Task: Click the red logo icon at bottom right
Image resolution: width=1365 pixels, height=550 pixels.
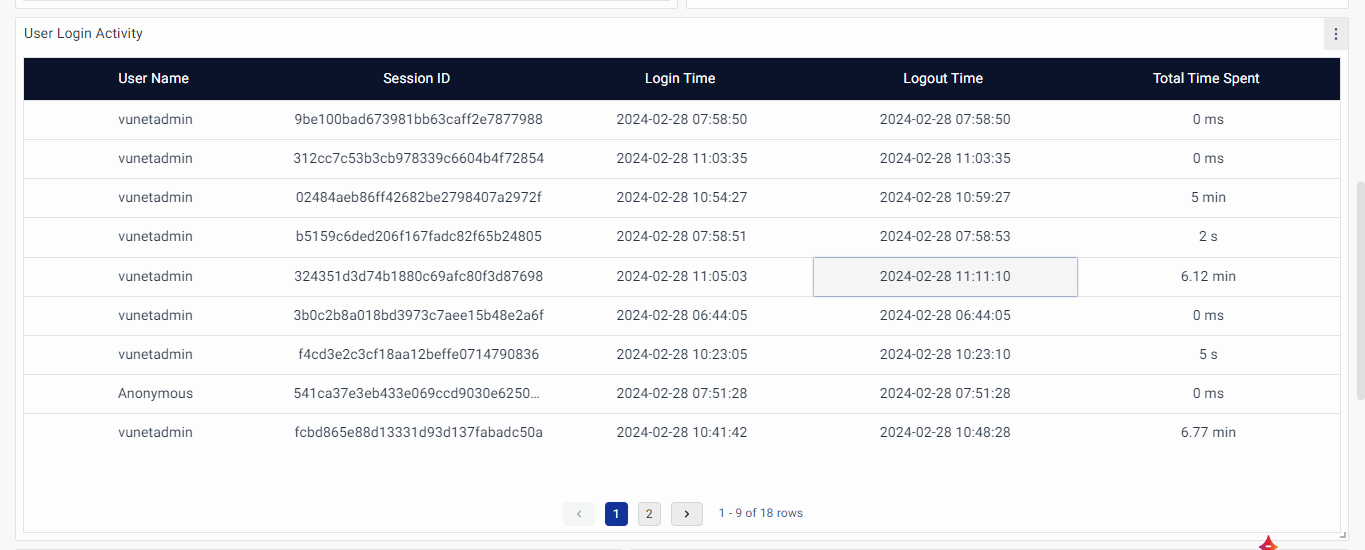Action: point(1268,544)
